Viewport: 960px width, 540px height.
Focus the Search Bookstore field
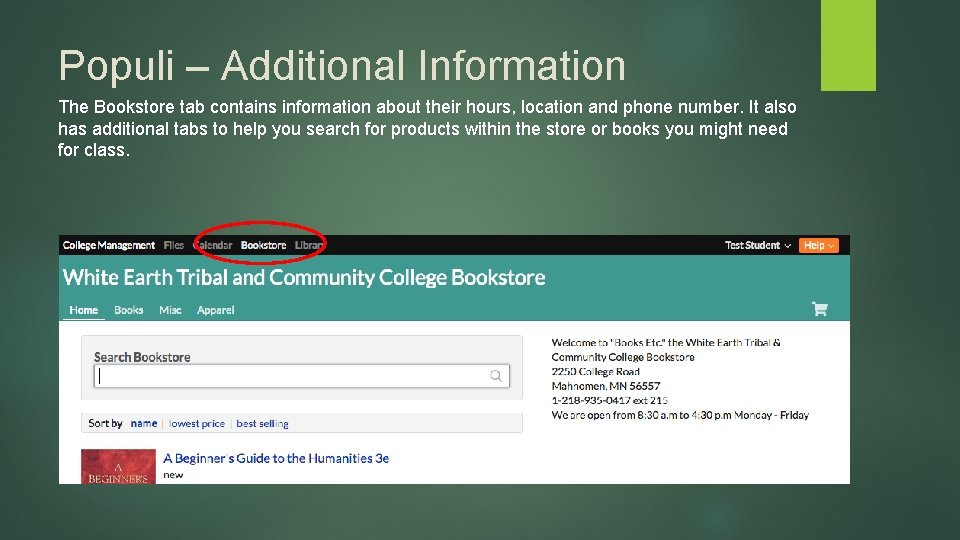point(302,376)
